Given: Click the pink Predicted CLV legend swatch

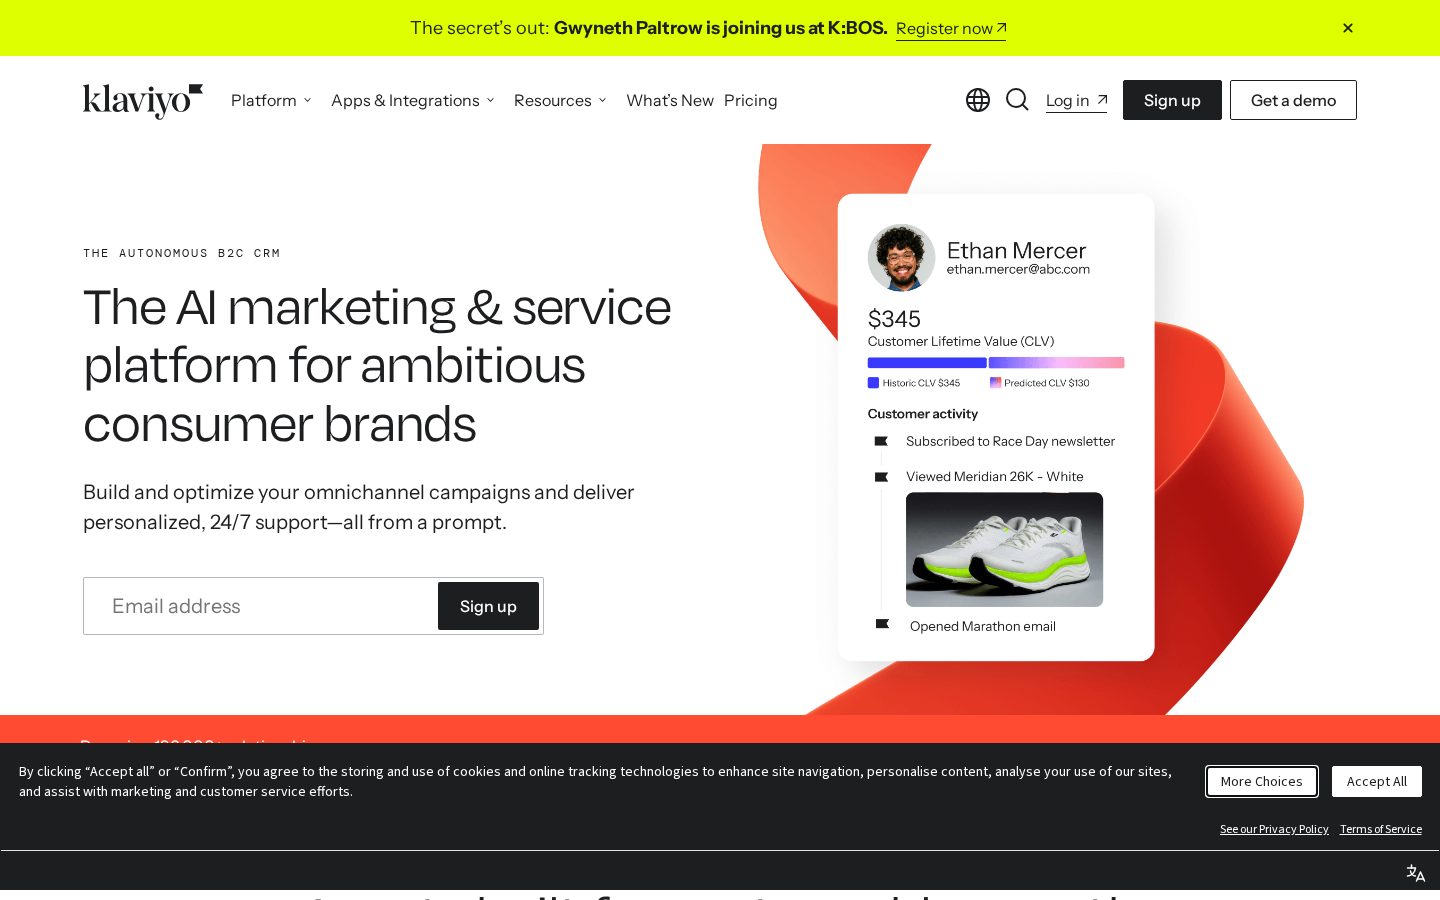Looking at the screenshot, I should coord(995,383).
